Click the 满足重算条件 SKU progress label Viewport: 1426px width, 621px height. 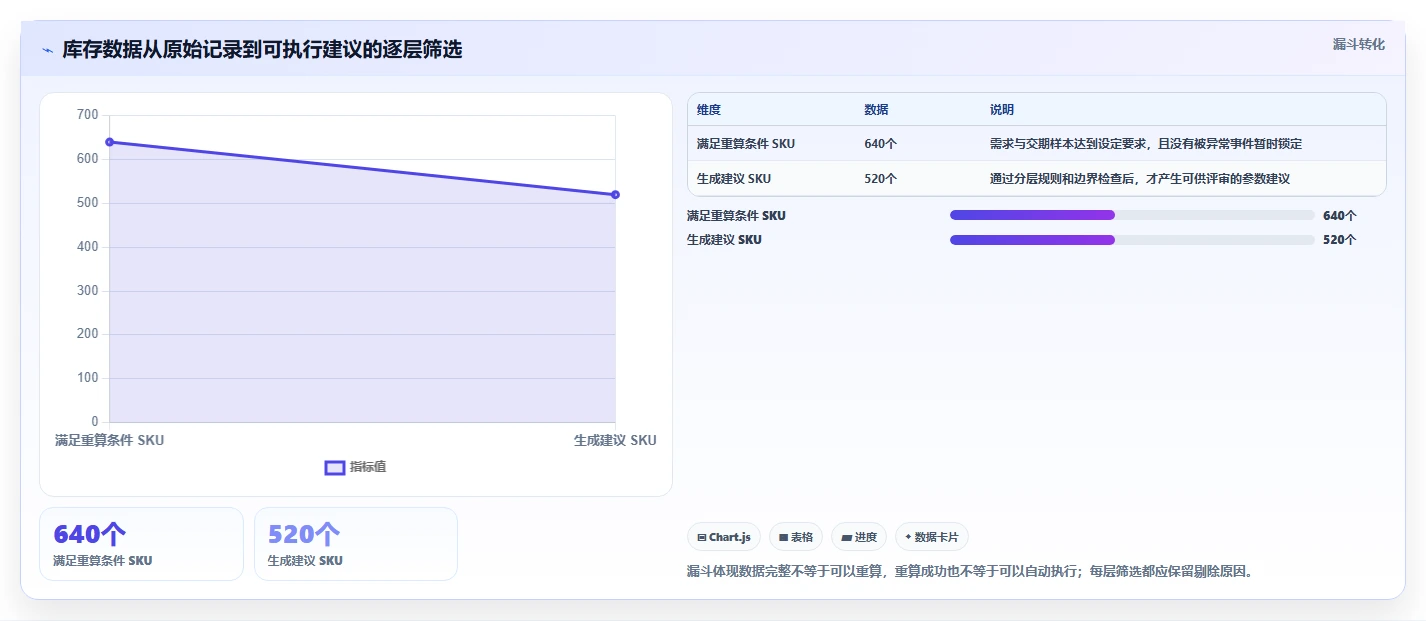click(736, 215)
